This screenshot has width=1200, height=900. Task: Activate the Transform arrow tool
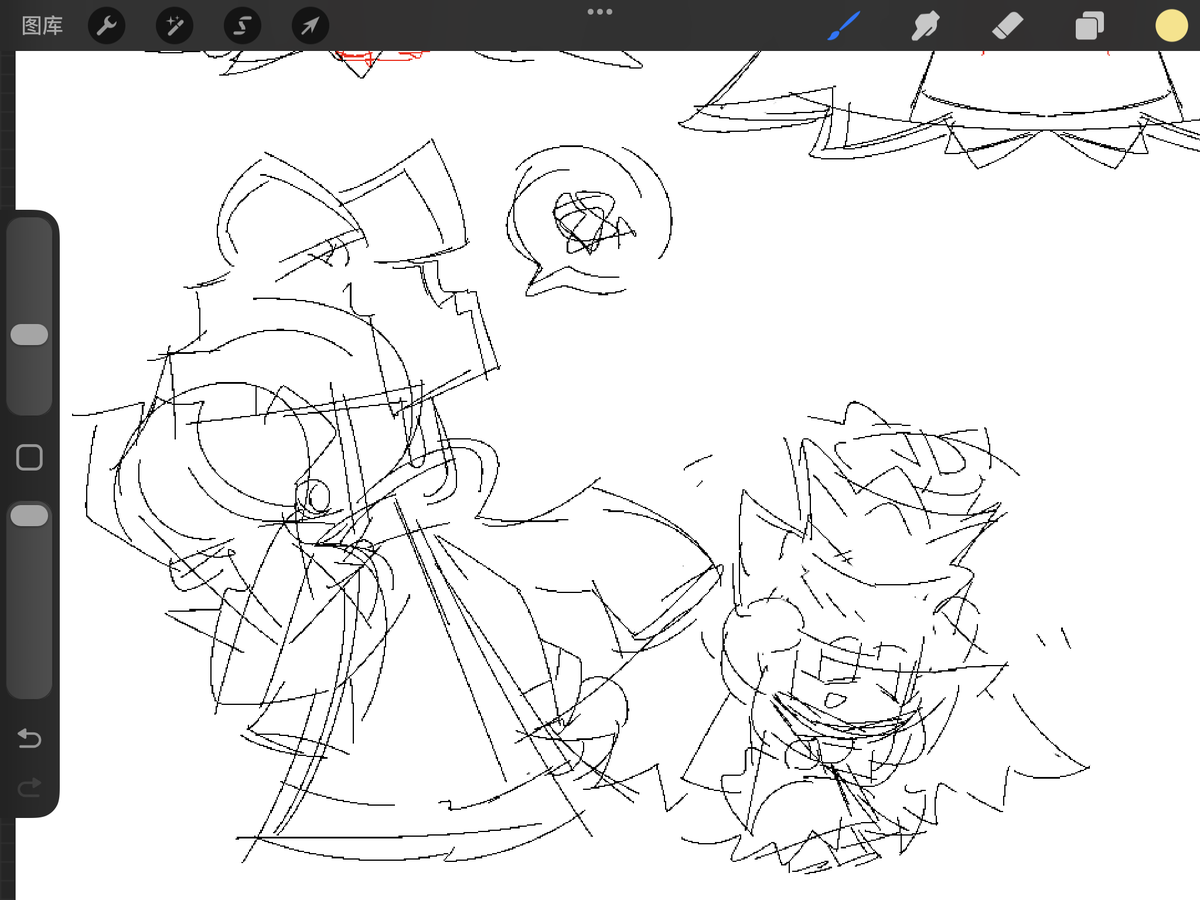pos(310,26)
